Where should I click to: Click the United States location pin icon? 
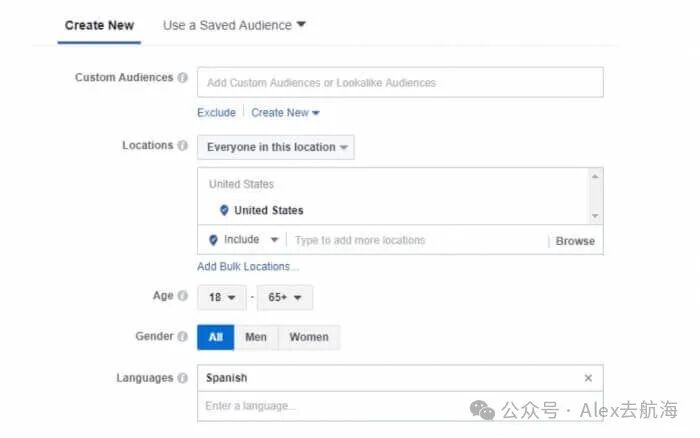pyautogui.click(x=224, y=210)
